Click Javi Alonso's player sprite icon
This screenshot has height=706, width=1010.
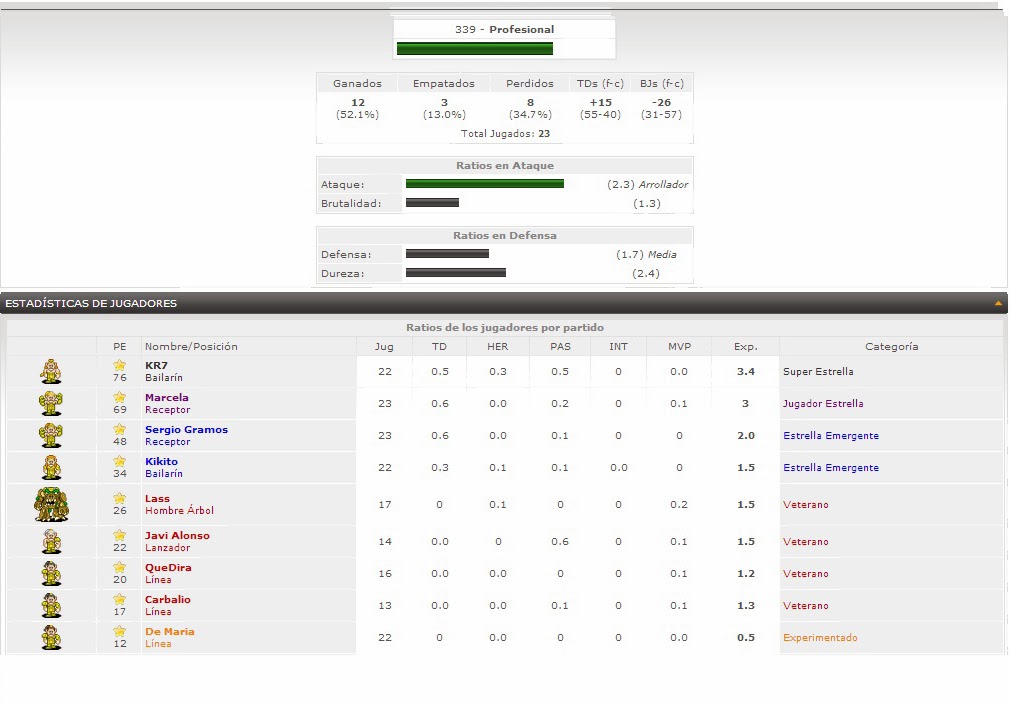[x=51, y=542]
